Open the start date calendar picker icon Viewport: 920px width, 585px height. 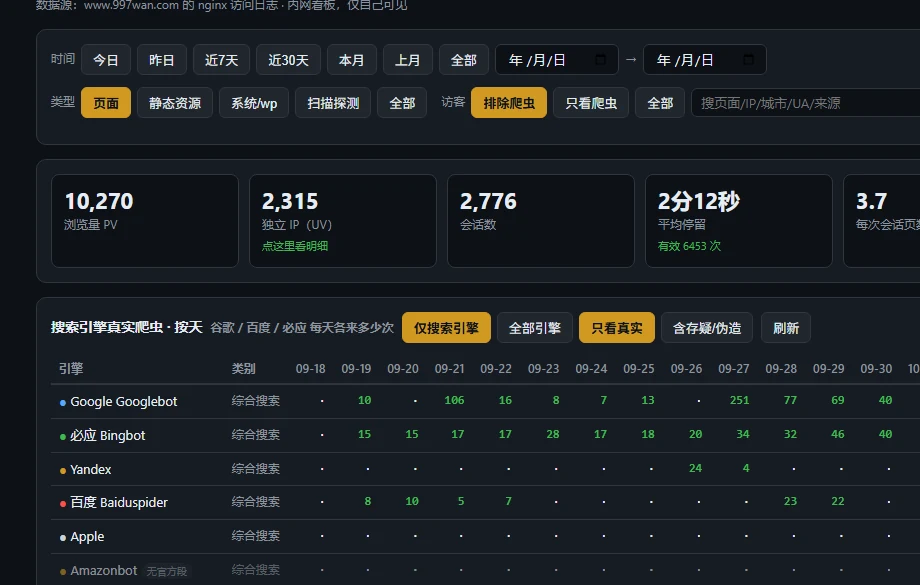coord(600,60)
